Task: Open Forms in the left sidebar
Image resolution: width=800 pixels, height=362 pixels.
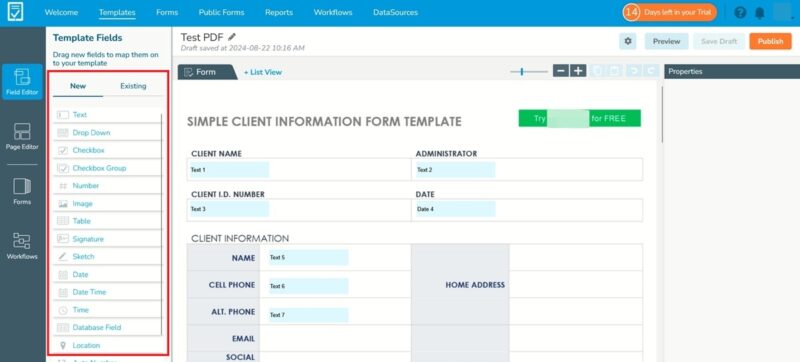Action: pos(22,191)
